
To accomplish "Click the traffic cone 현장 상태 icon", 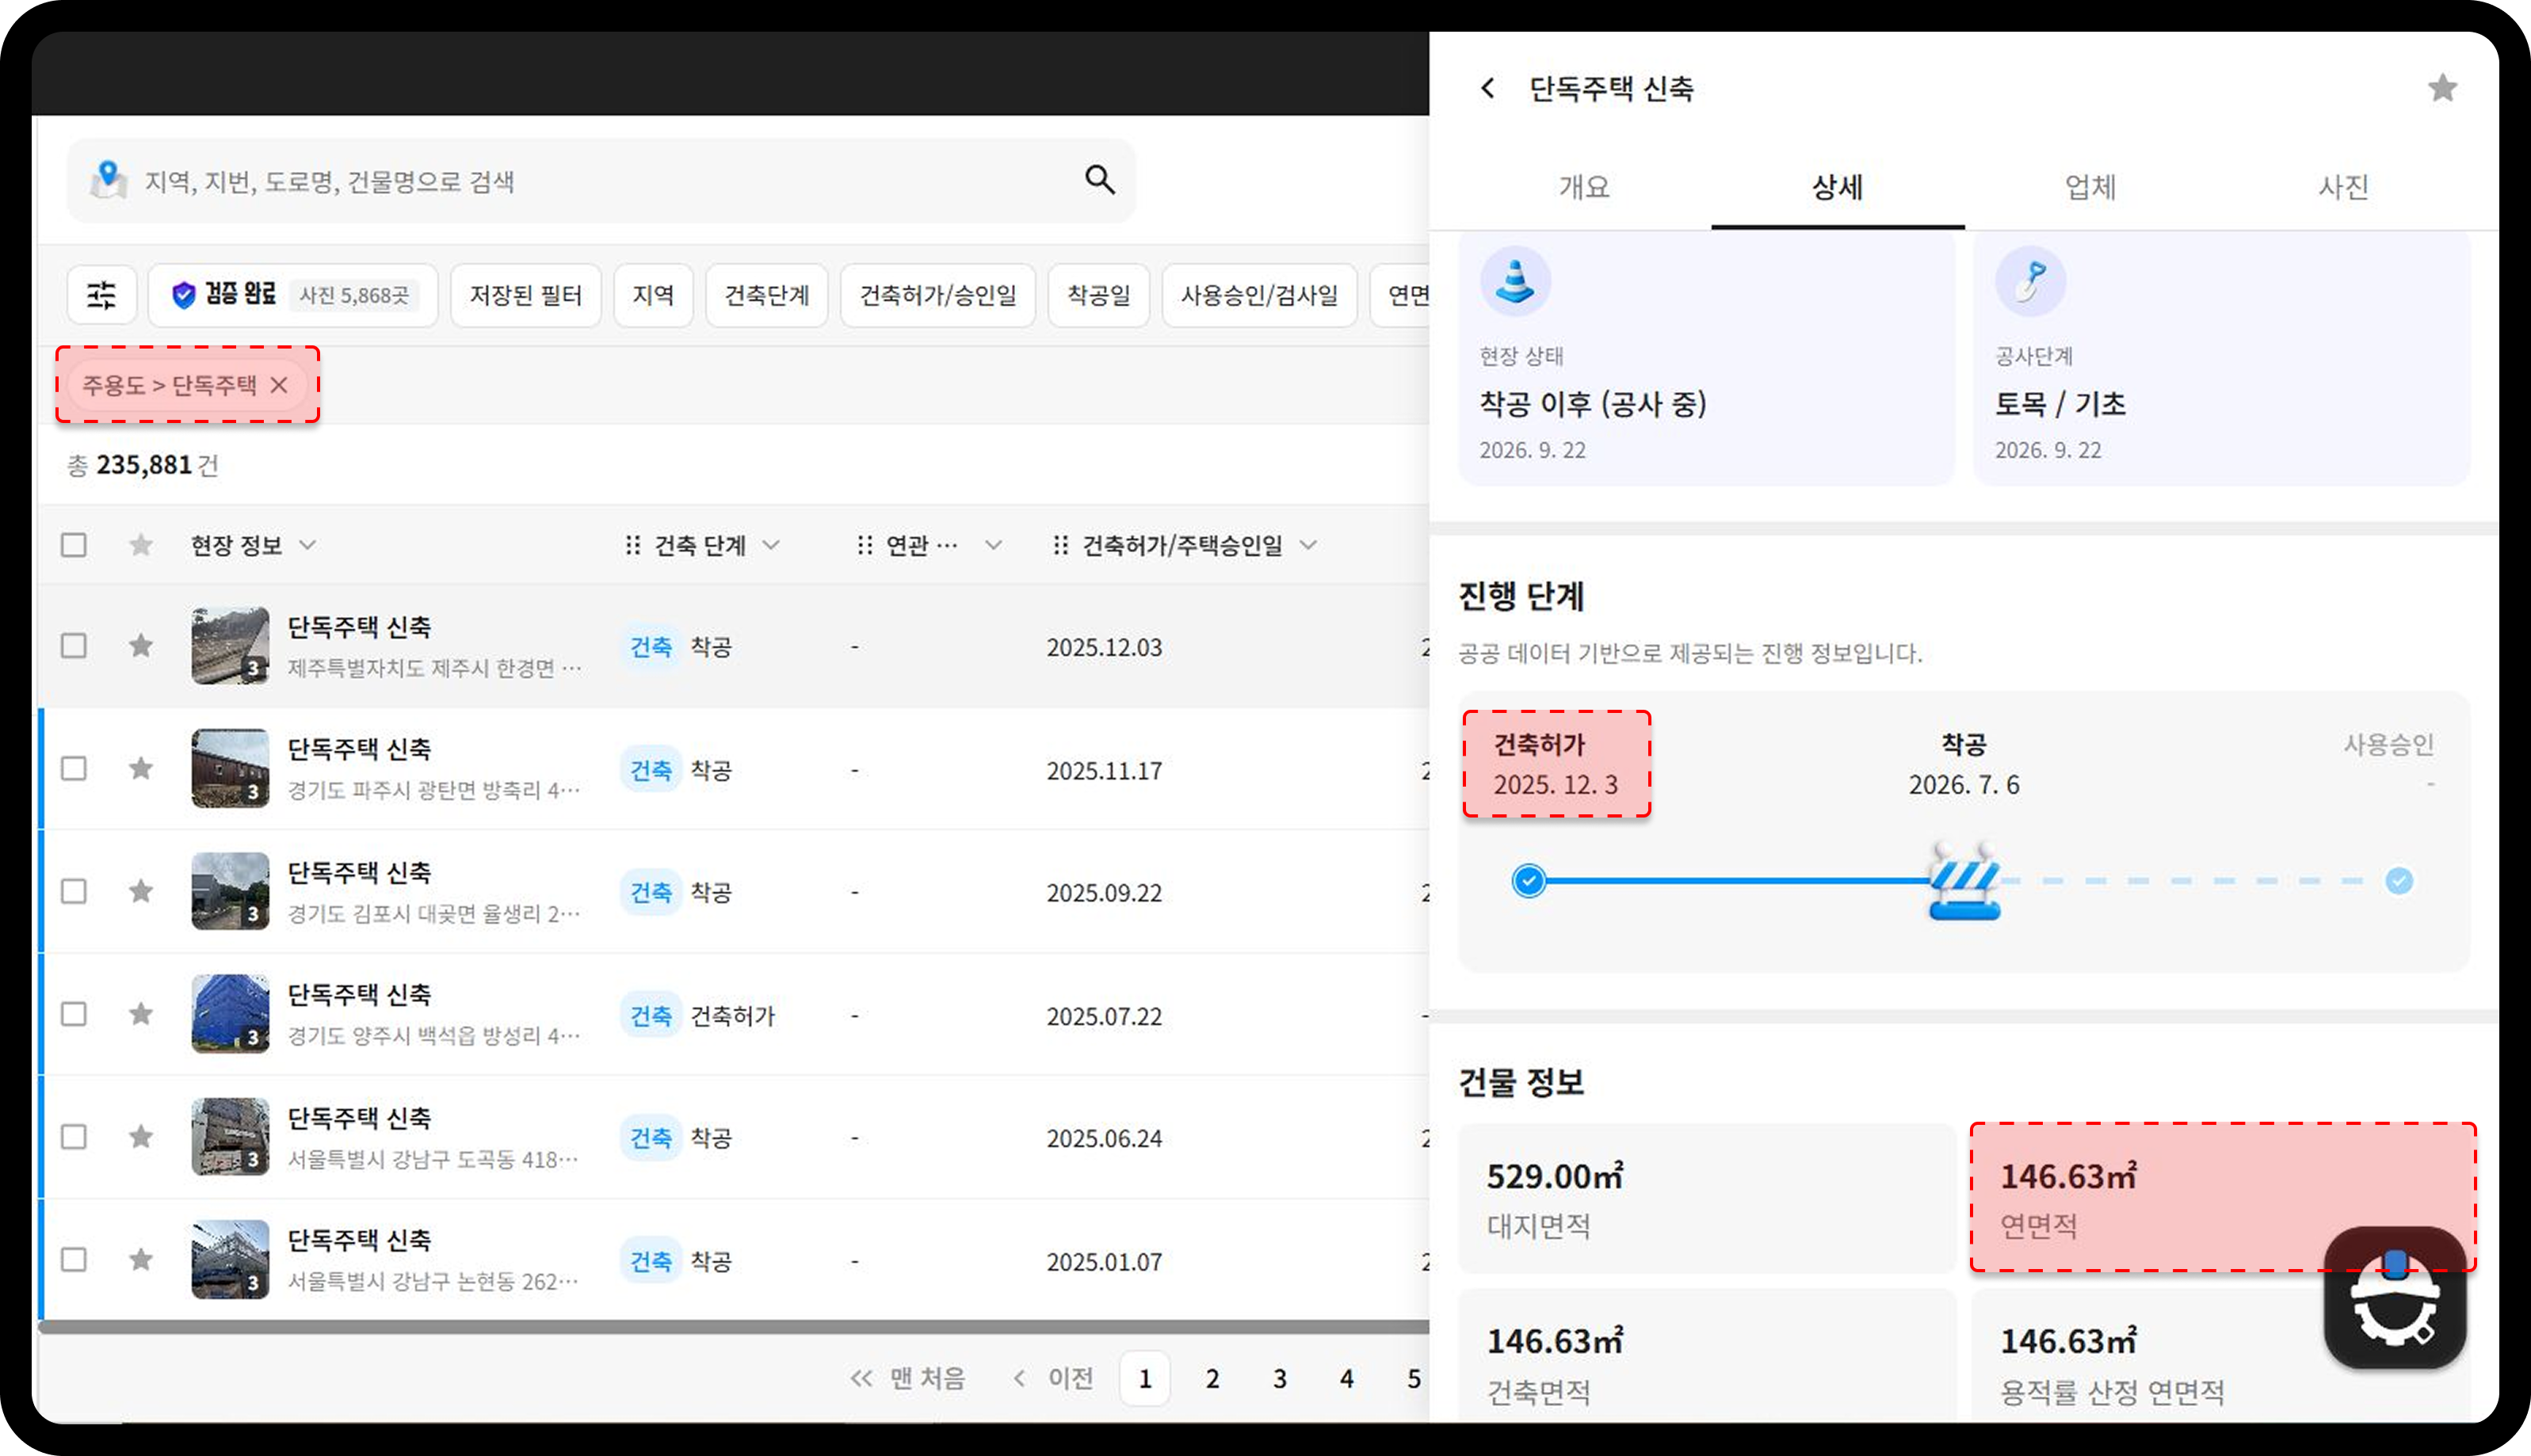I will [1515, 281].
